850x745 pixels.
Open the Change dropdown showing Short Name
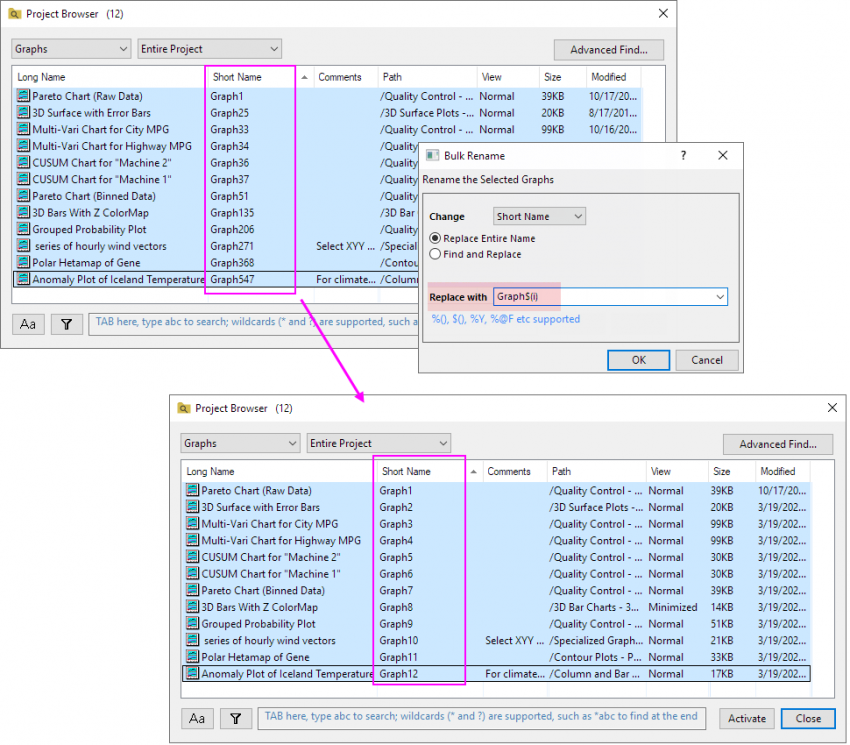pyautogui.click(x=540, y=216)
